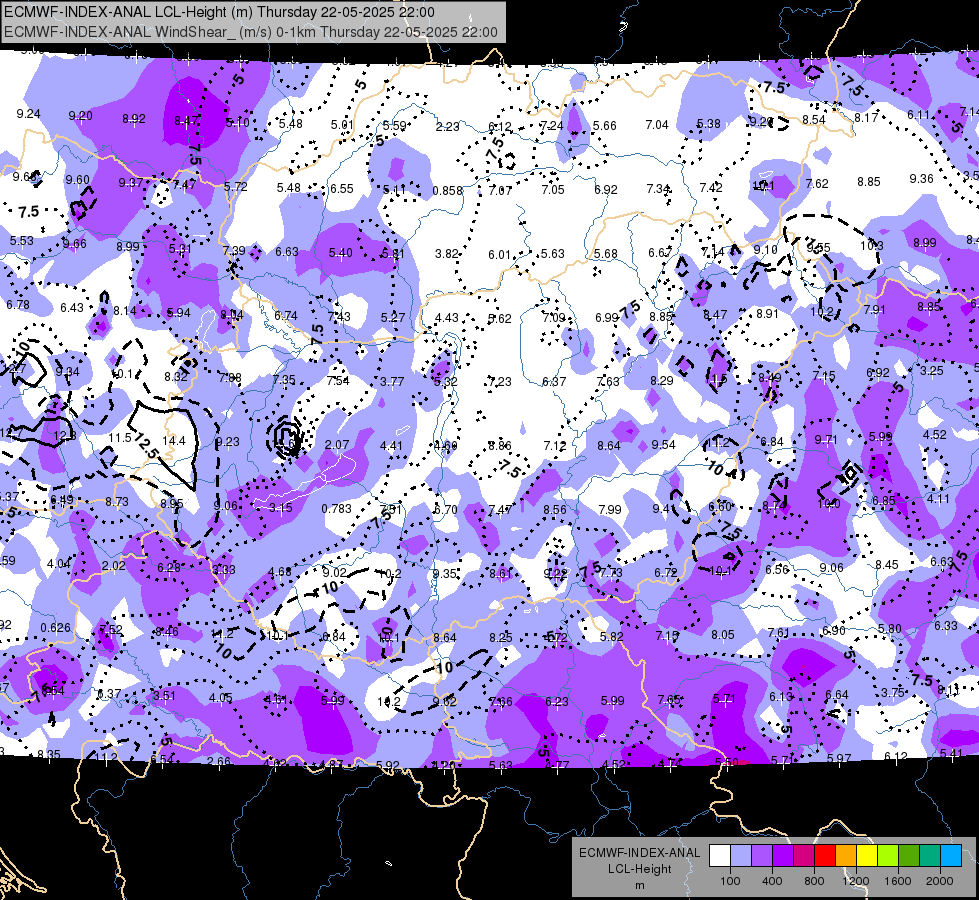The height and width of the screenshot is (900, 979).
Task: Click the wind shear value 3.25
Action: click(x=932, y=370)
